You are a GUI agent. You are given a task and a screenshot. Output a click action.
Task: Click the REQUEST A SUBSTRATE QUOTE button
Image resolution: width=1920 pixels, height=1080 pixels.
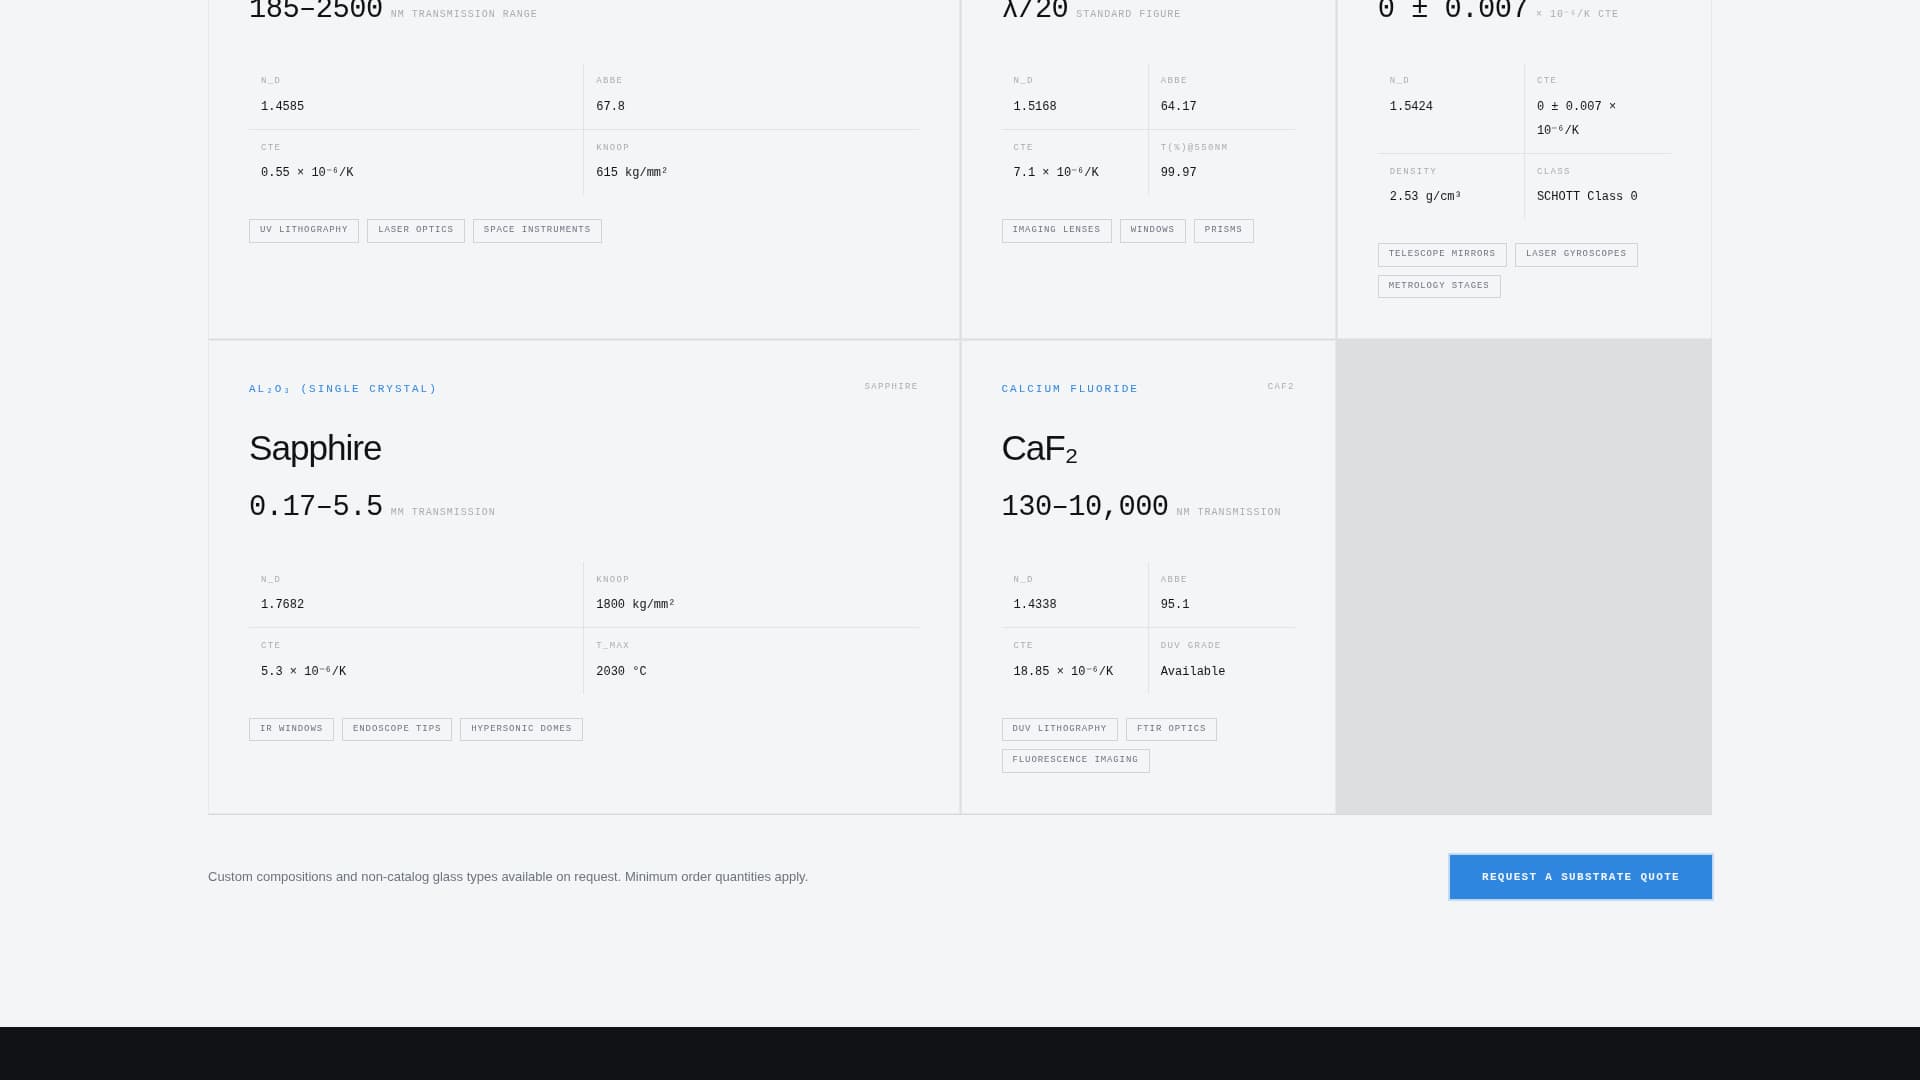[x=1580, y=877]
